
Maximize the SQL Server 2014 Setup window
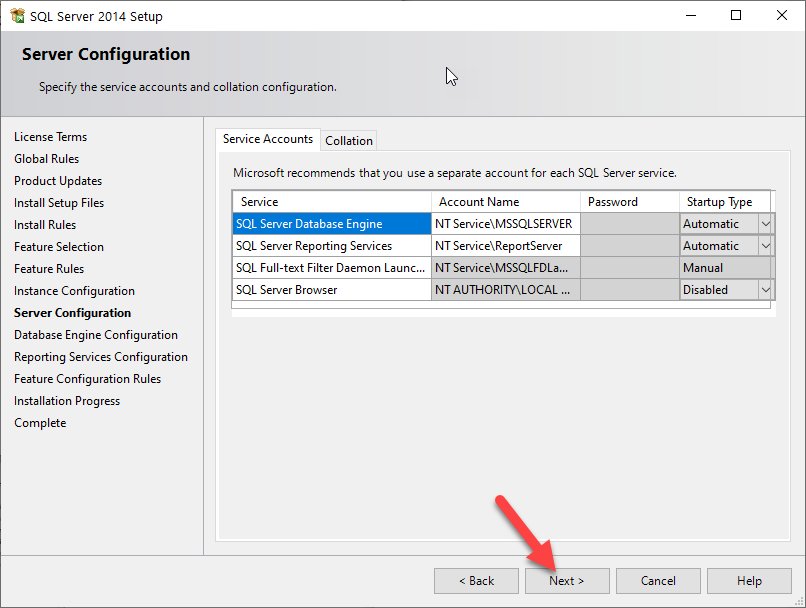pos(736,15)
